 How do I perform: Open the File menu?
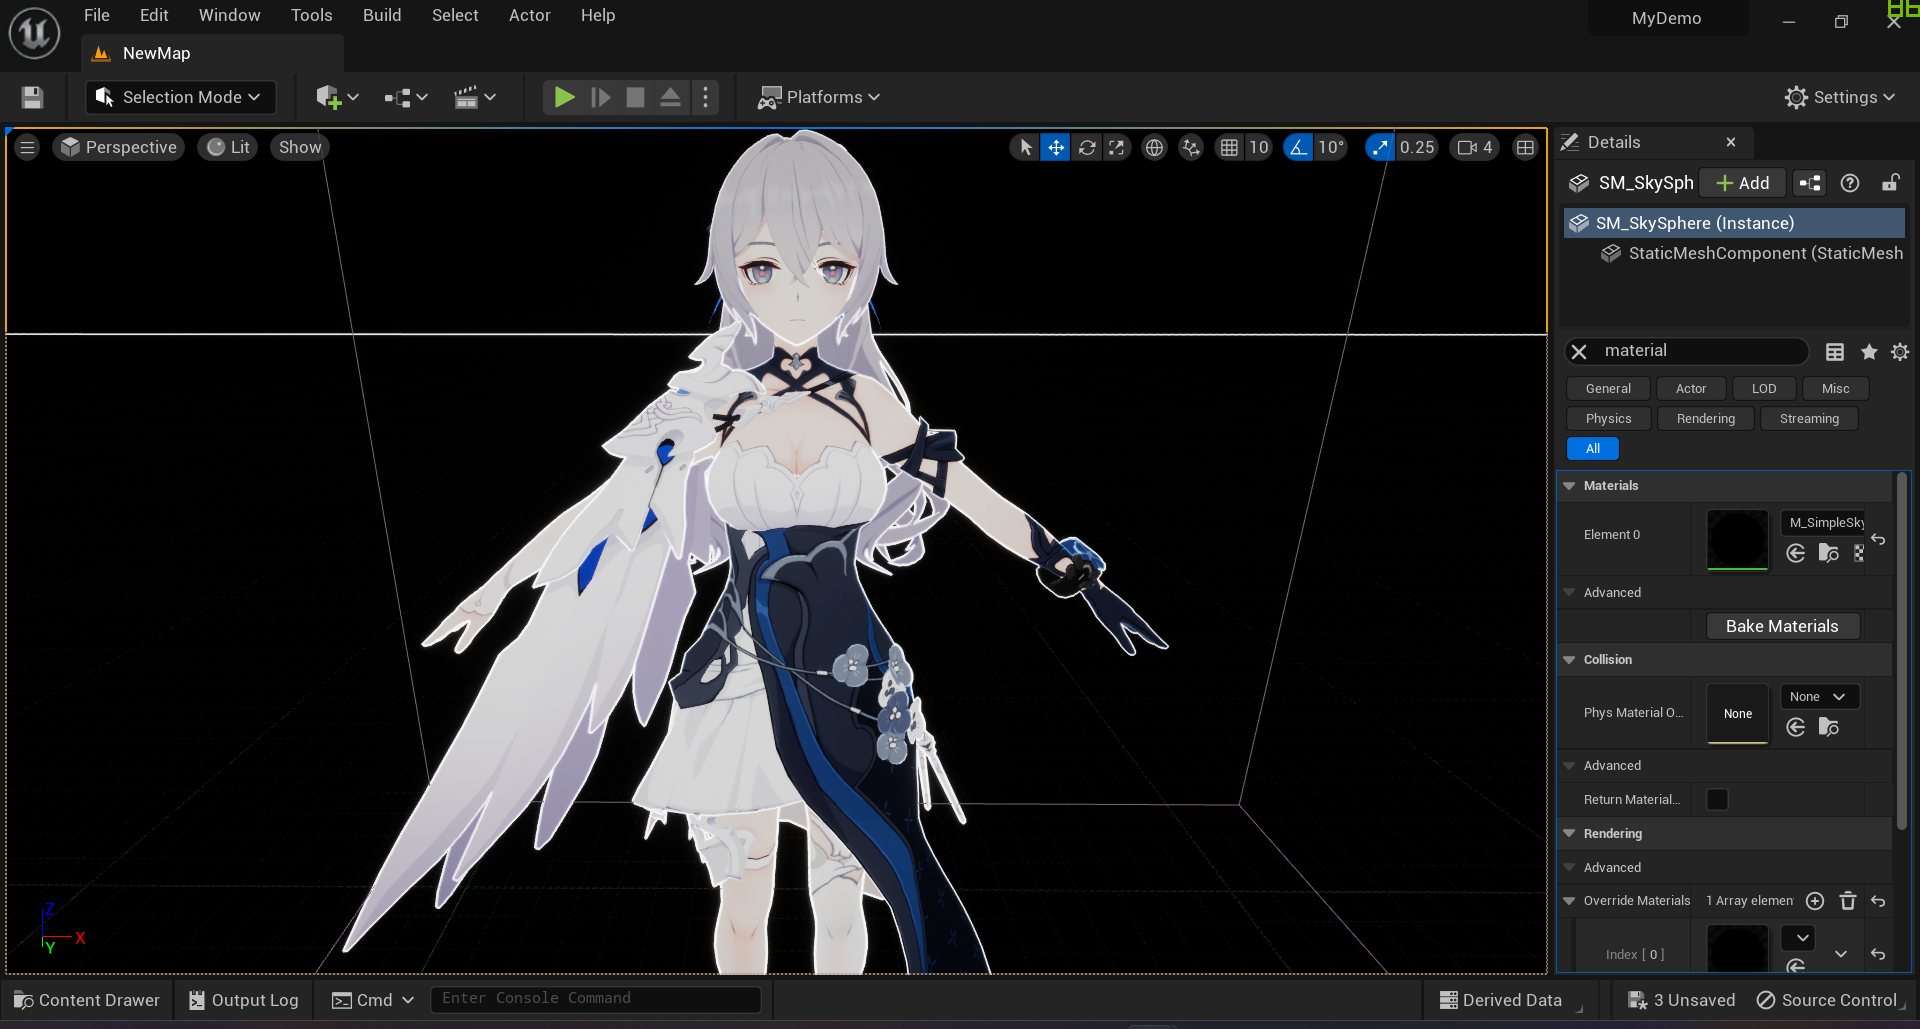[x=97, y=15]
